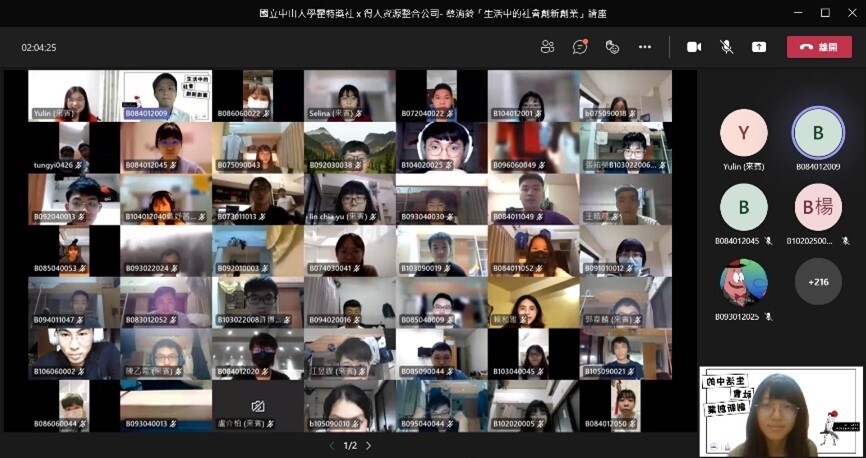
Task: Select the tungyi0426 video tile
Action: click(x=74, y=148)
